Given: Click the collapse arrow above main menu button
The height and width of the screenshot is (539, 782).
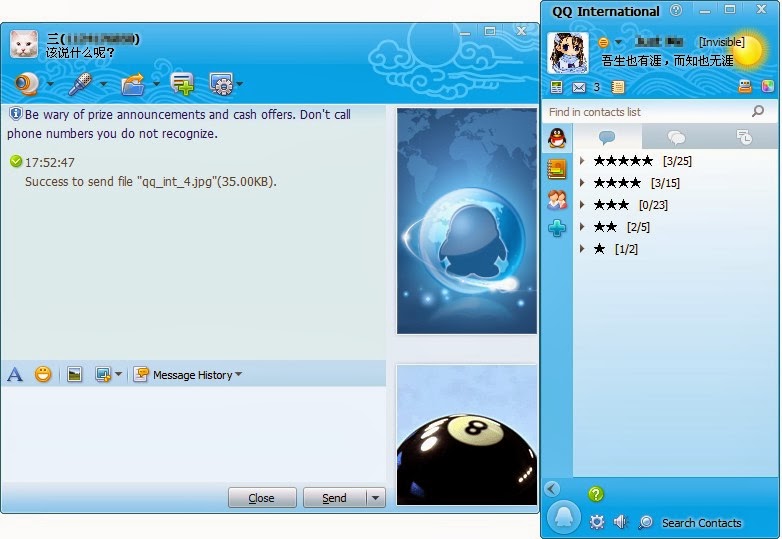Looking at the screenshot, I should pos(552,489).
